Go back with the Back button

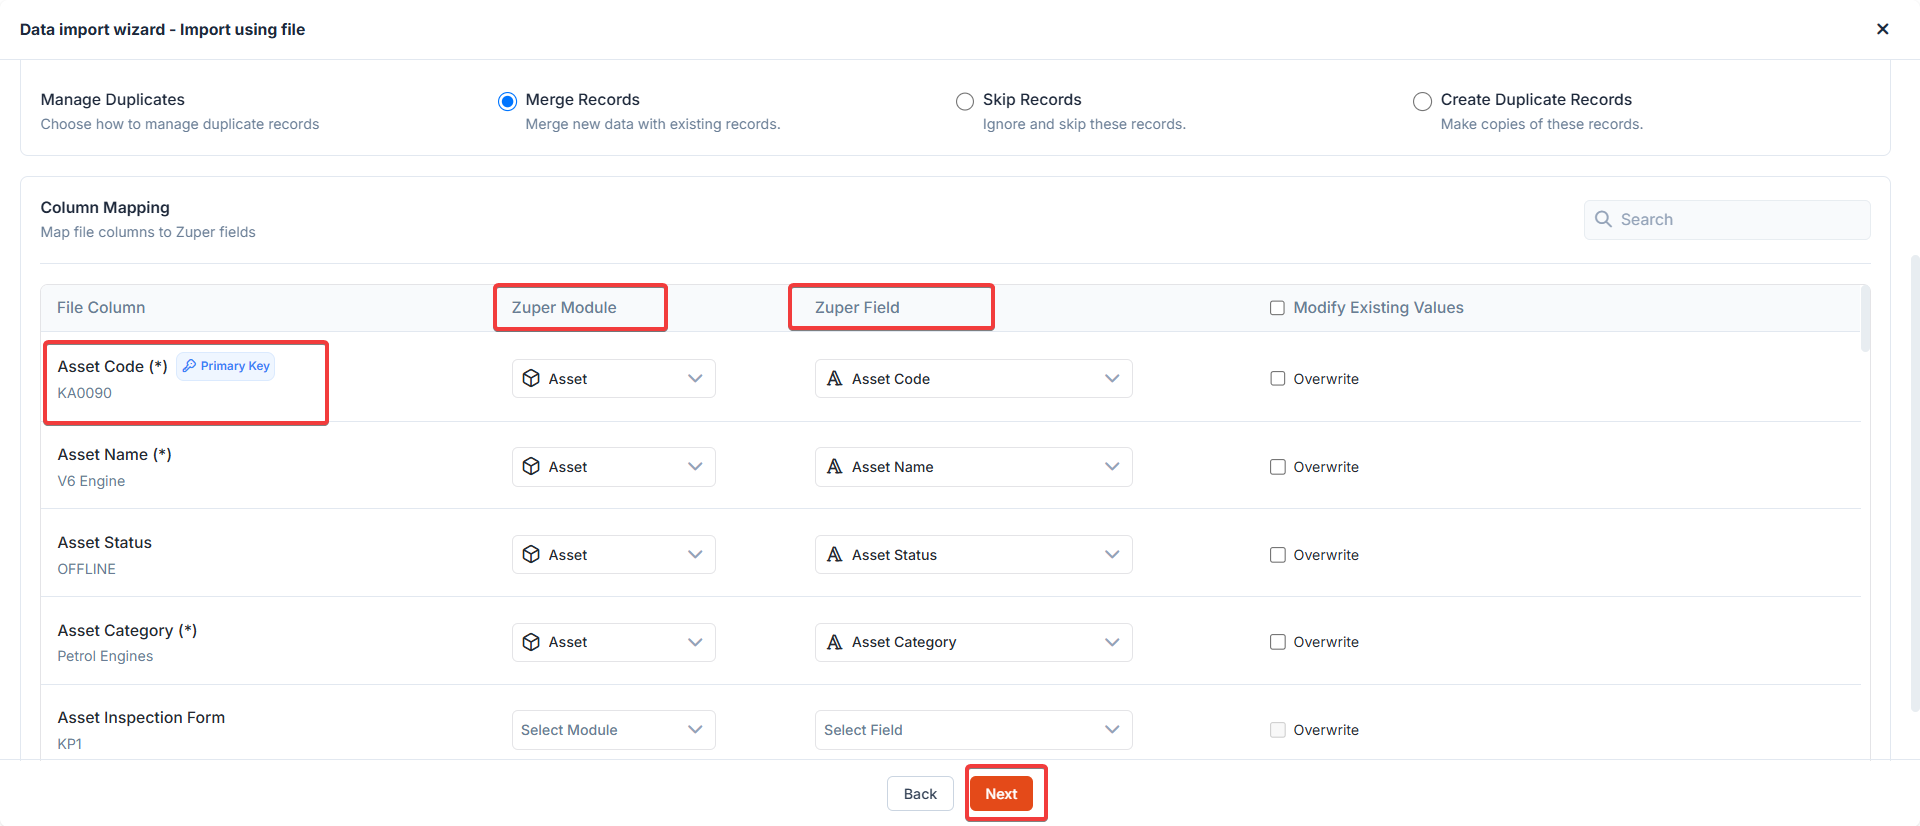click(919, 794)
